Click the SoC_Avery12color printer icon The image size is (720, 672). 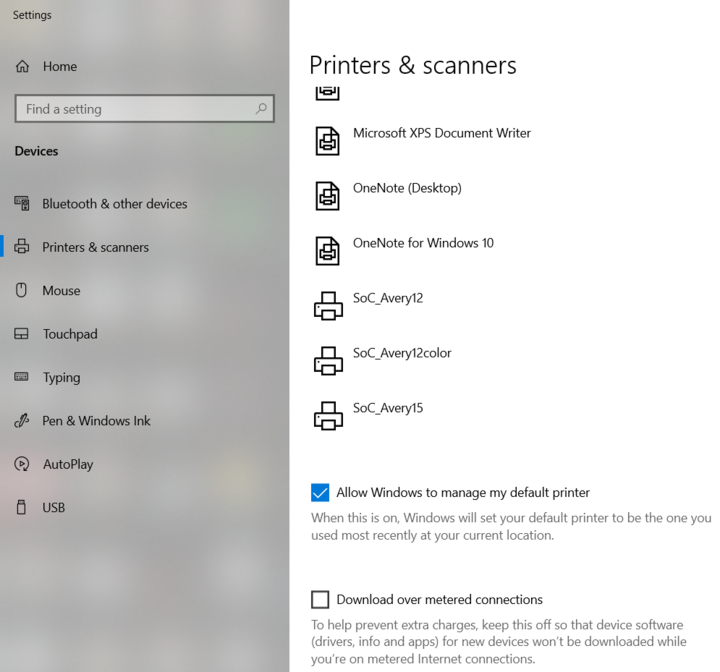[x=328, y=361]
